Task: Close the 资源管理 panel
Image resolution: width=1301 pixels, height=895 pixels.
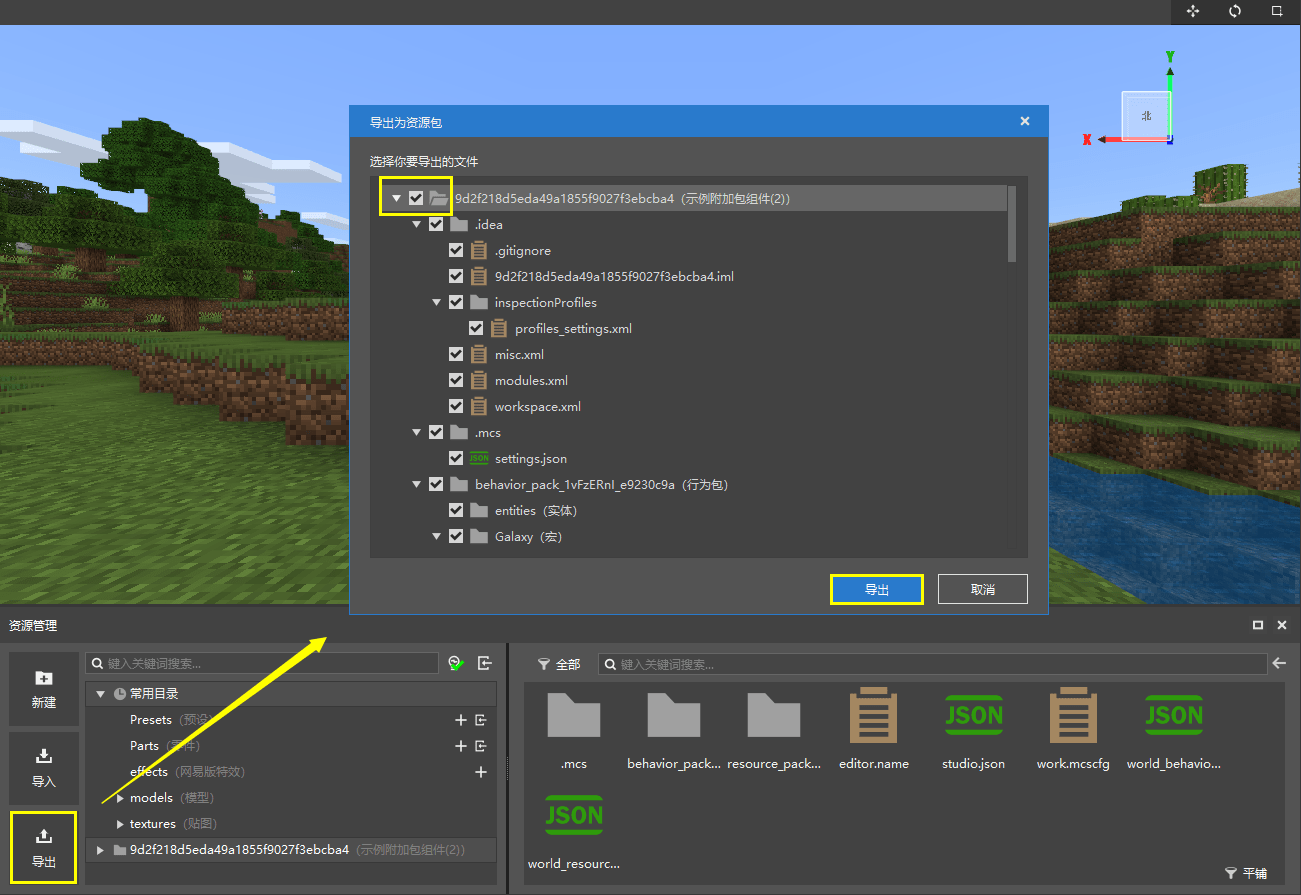Action: (x=1282, y=625)
